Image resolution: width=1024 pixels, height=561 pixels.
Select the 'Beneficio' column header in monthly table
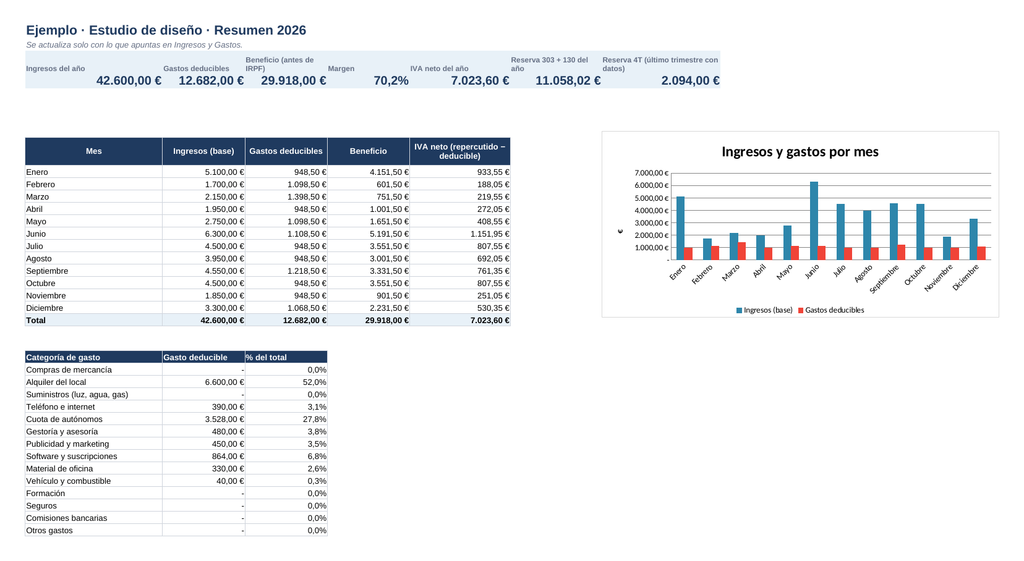(368, 151)
